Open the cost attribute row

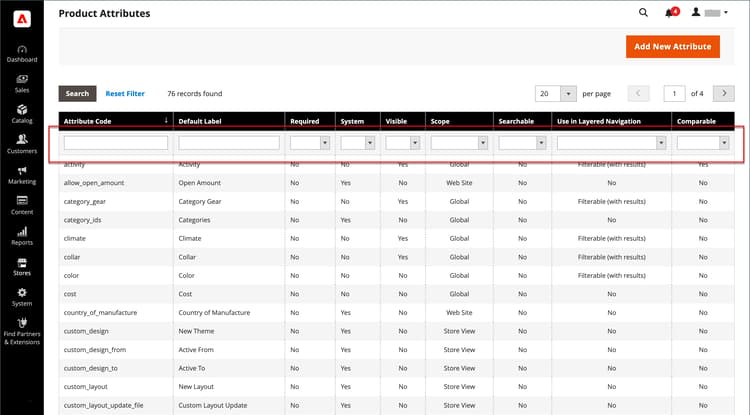coord(397,294)
